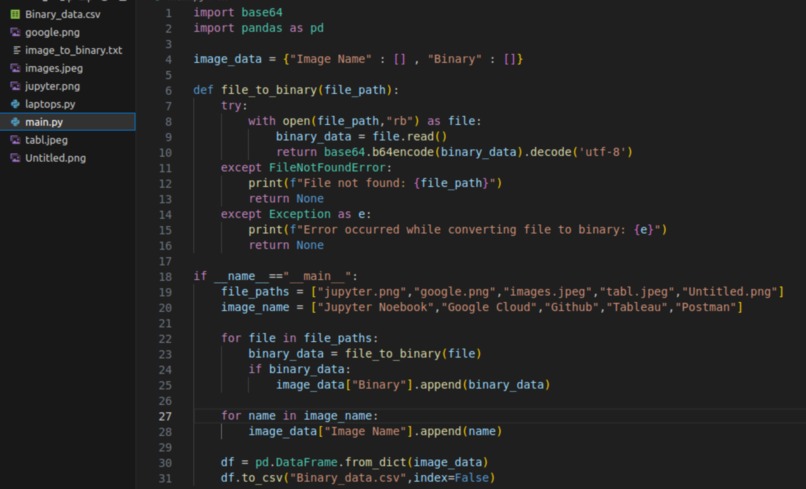
Task: Open jupyter.png from the explorer
Action: [52, 86]
